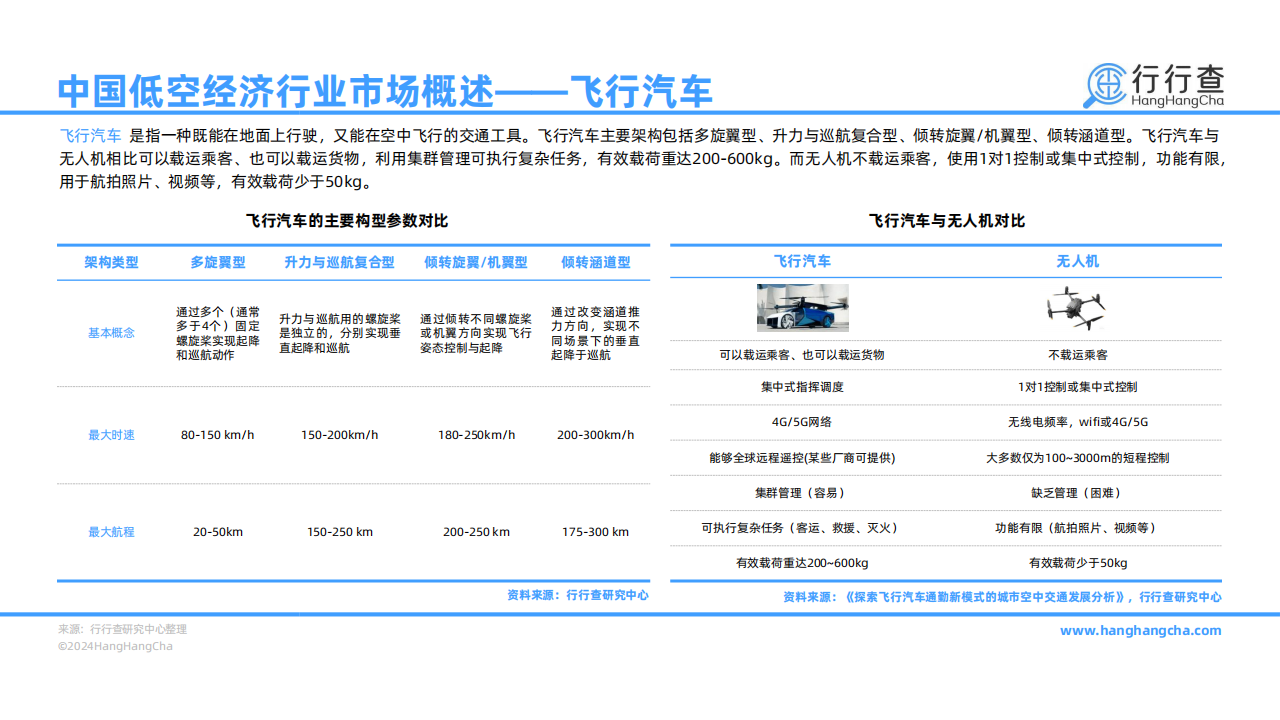Click the description starting 通过倾转不同螺旋桨

476,333
